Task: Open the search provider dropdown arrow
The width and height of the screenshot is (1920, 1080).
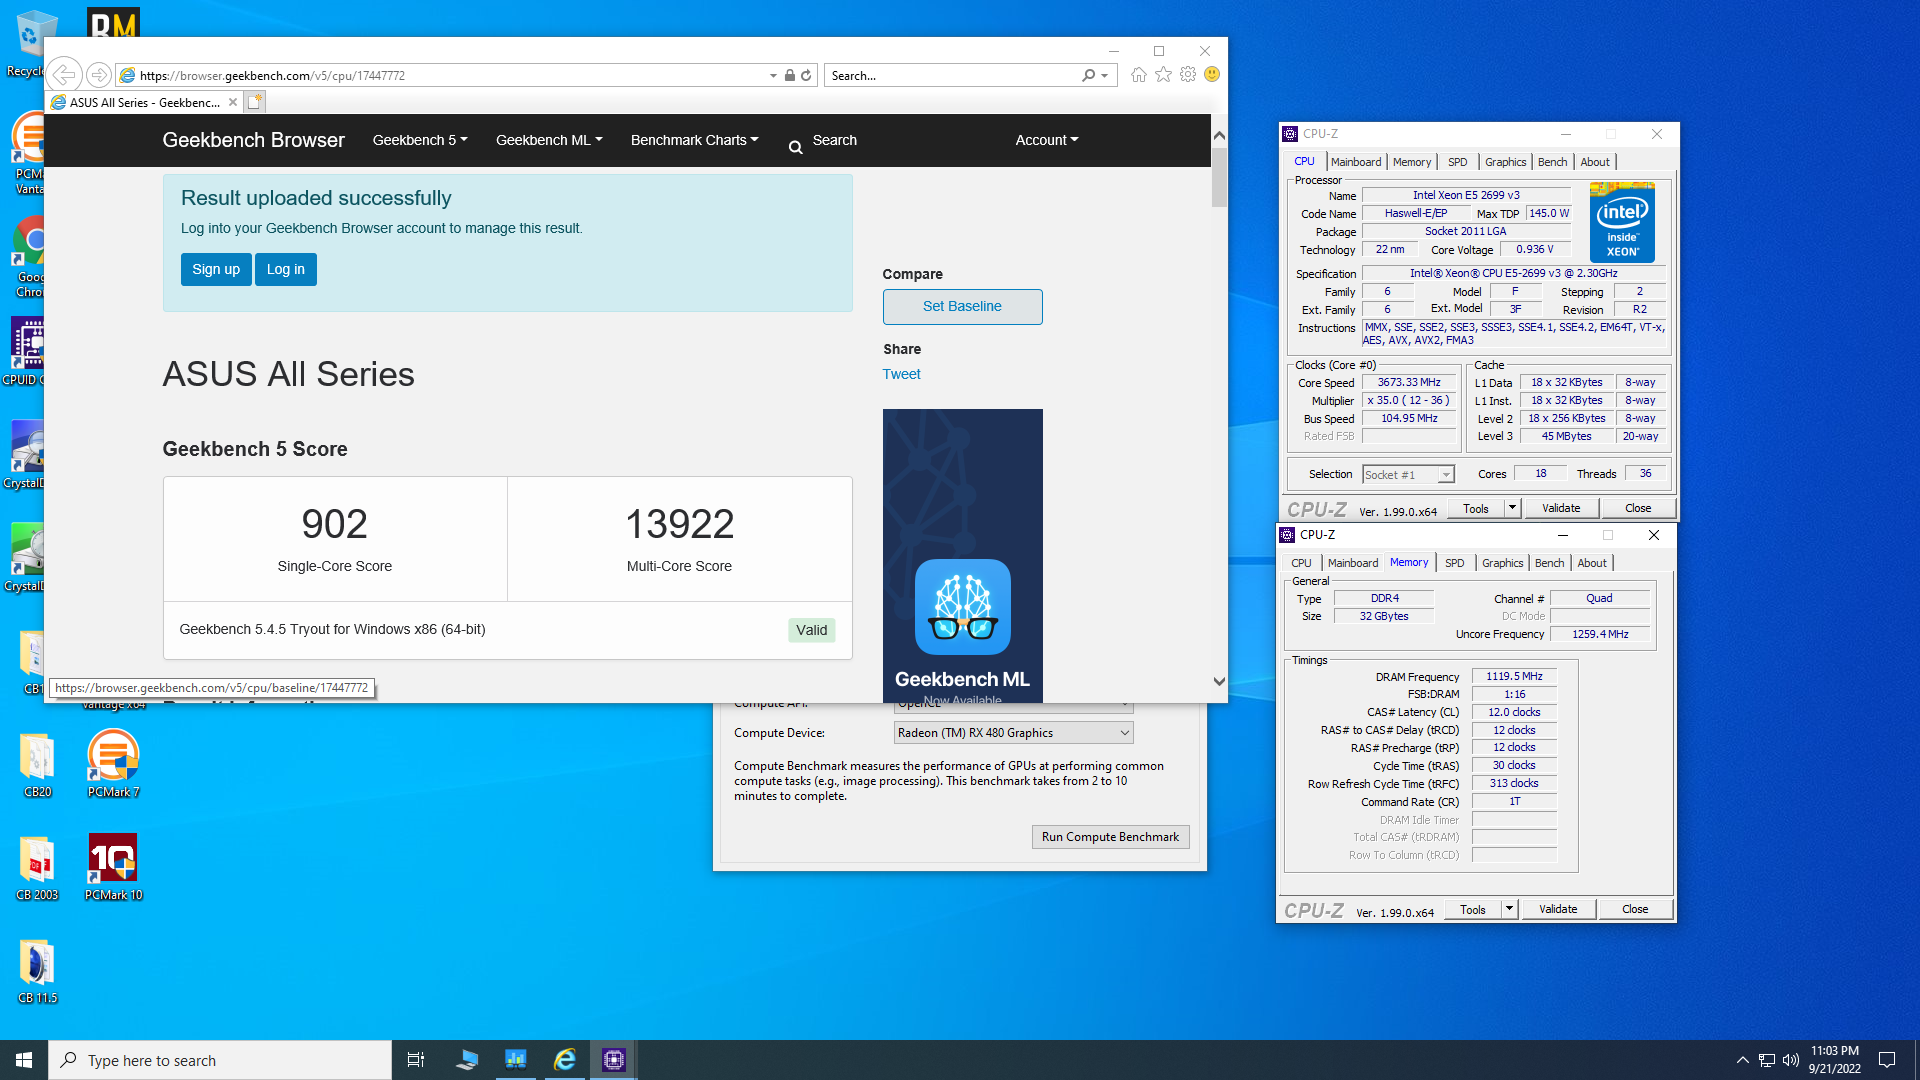Action: pyautogui.click(x=1105, y=75)
